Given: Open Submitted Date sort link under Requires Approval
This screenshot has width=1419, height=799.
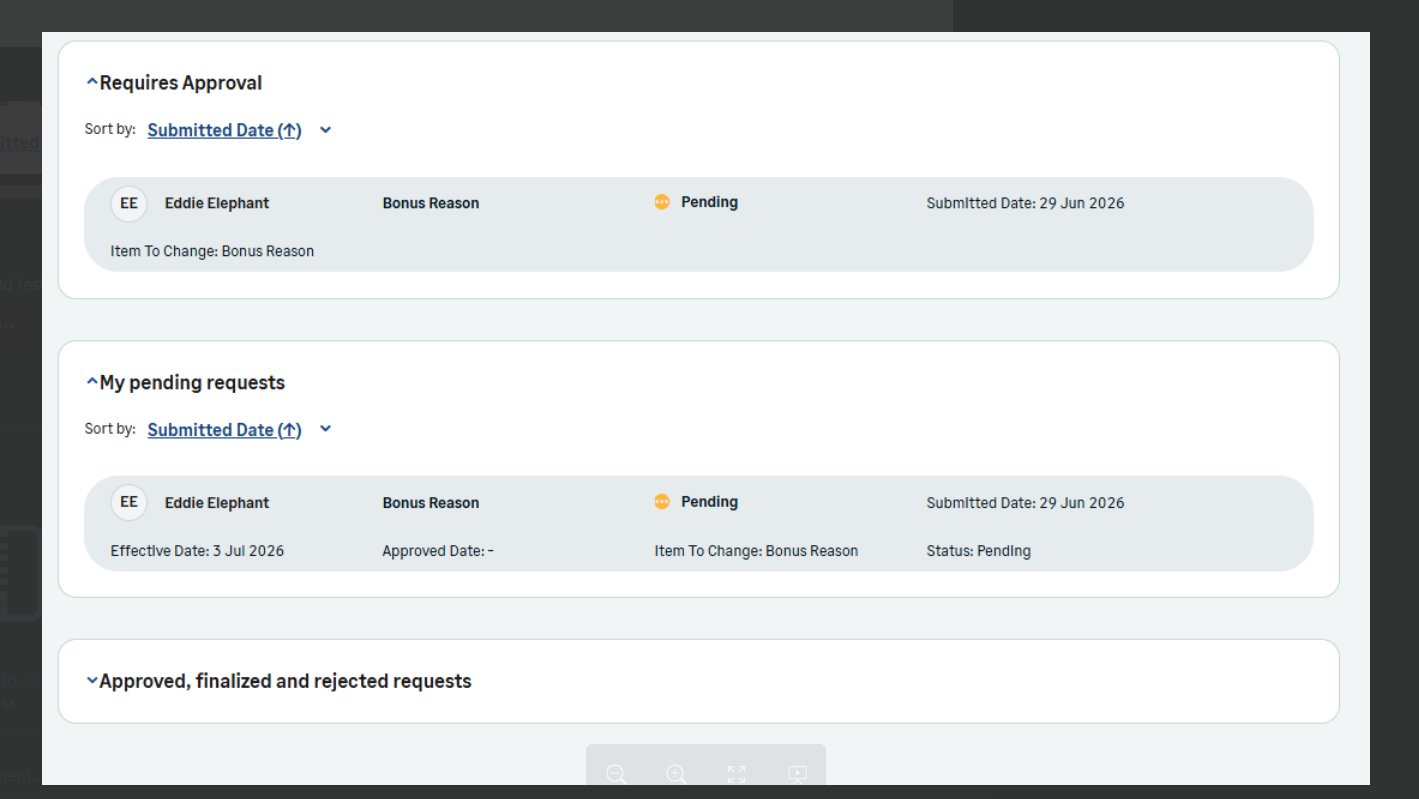Looking at the screenshot, I should tap(224, 130).
